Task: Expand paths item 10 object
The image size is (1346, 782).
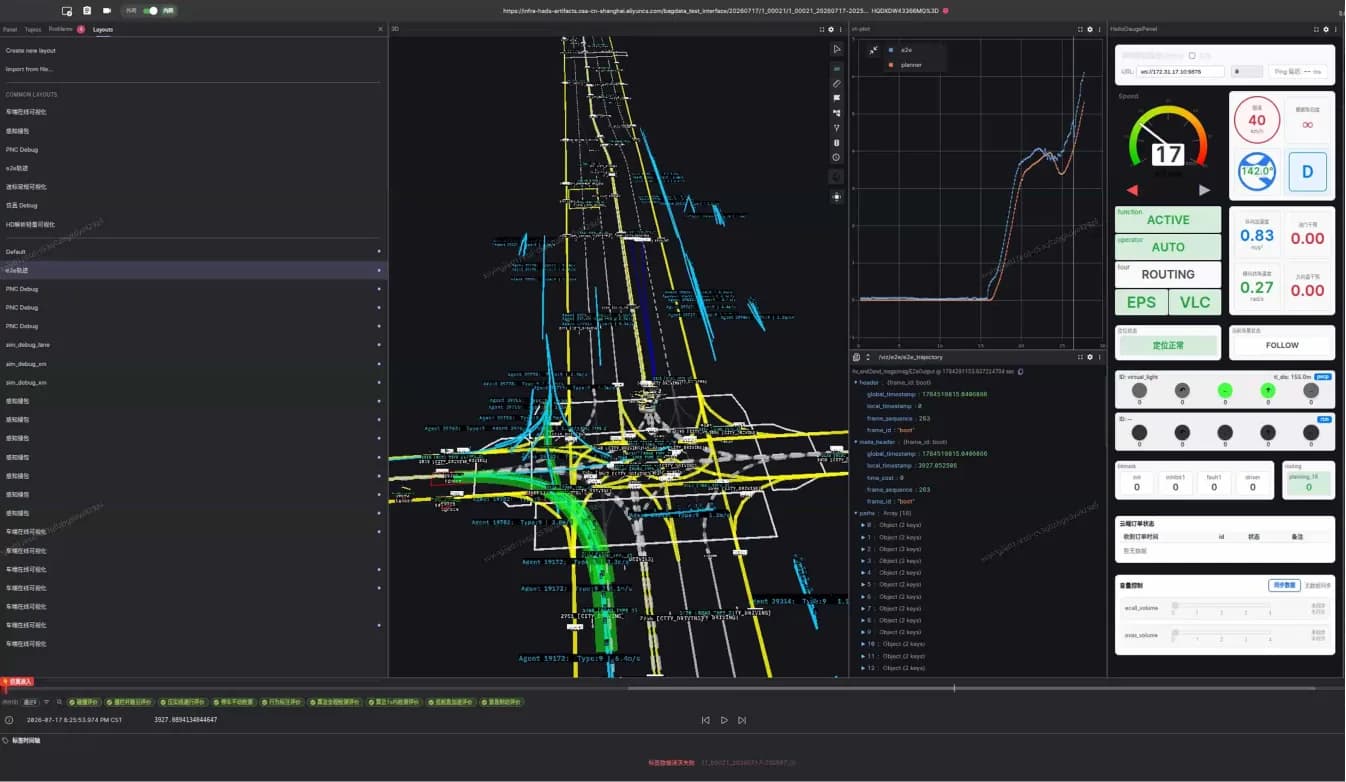Action: point(864,644)
